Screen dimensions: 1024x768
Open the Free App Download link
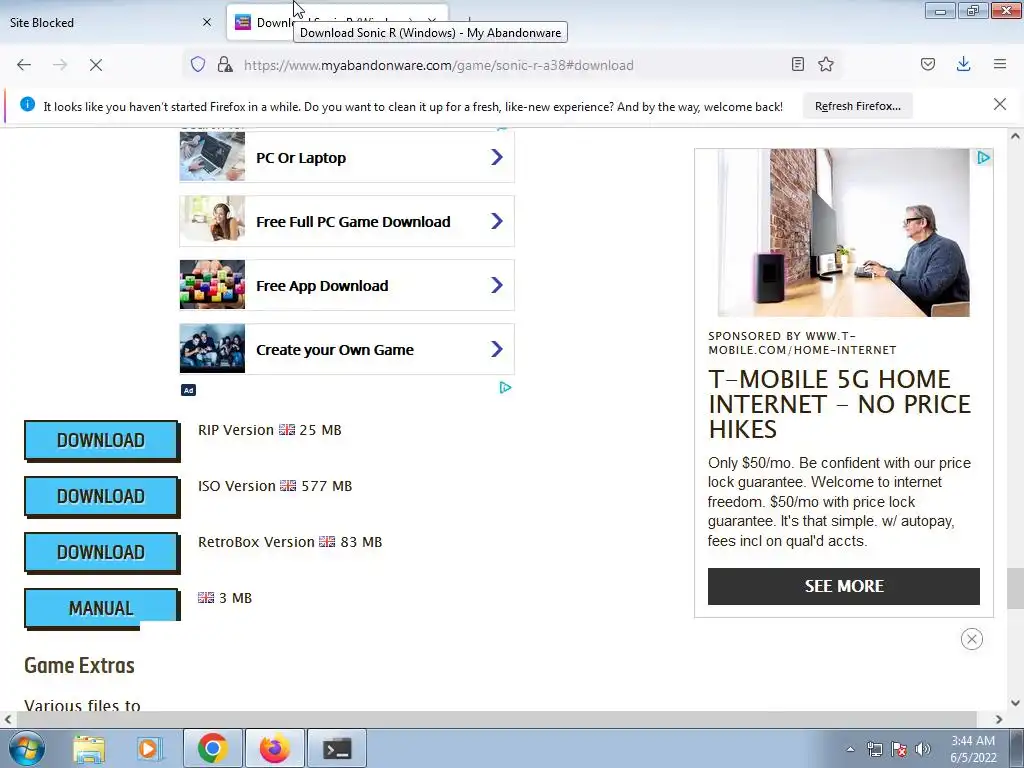point(347,285)
